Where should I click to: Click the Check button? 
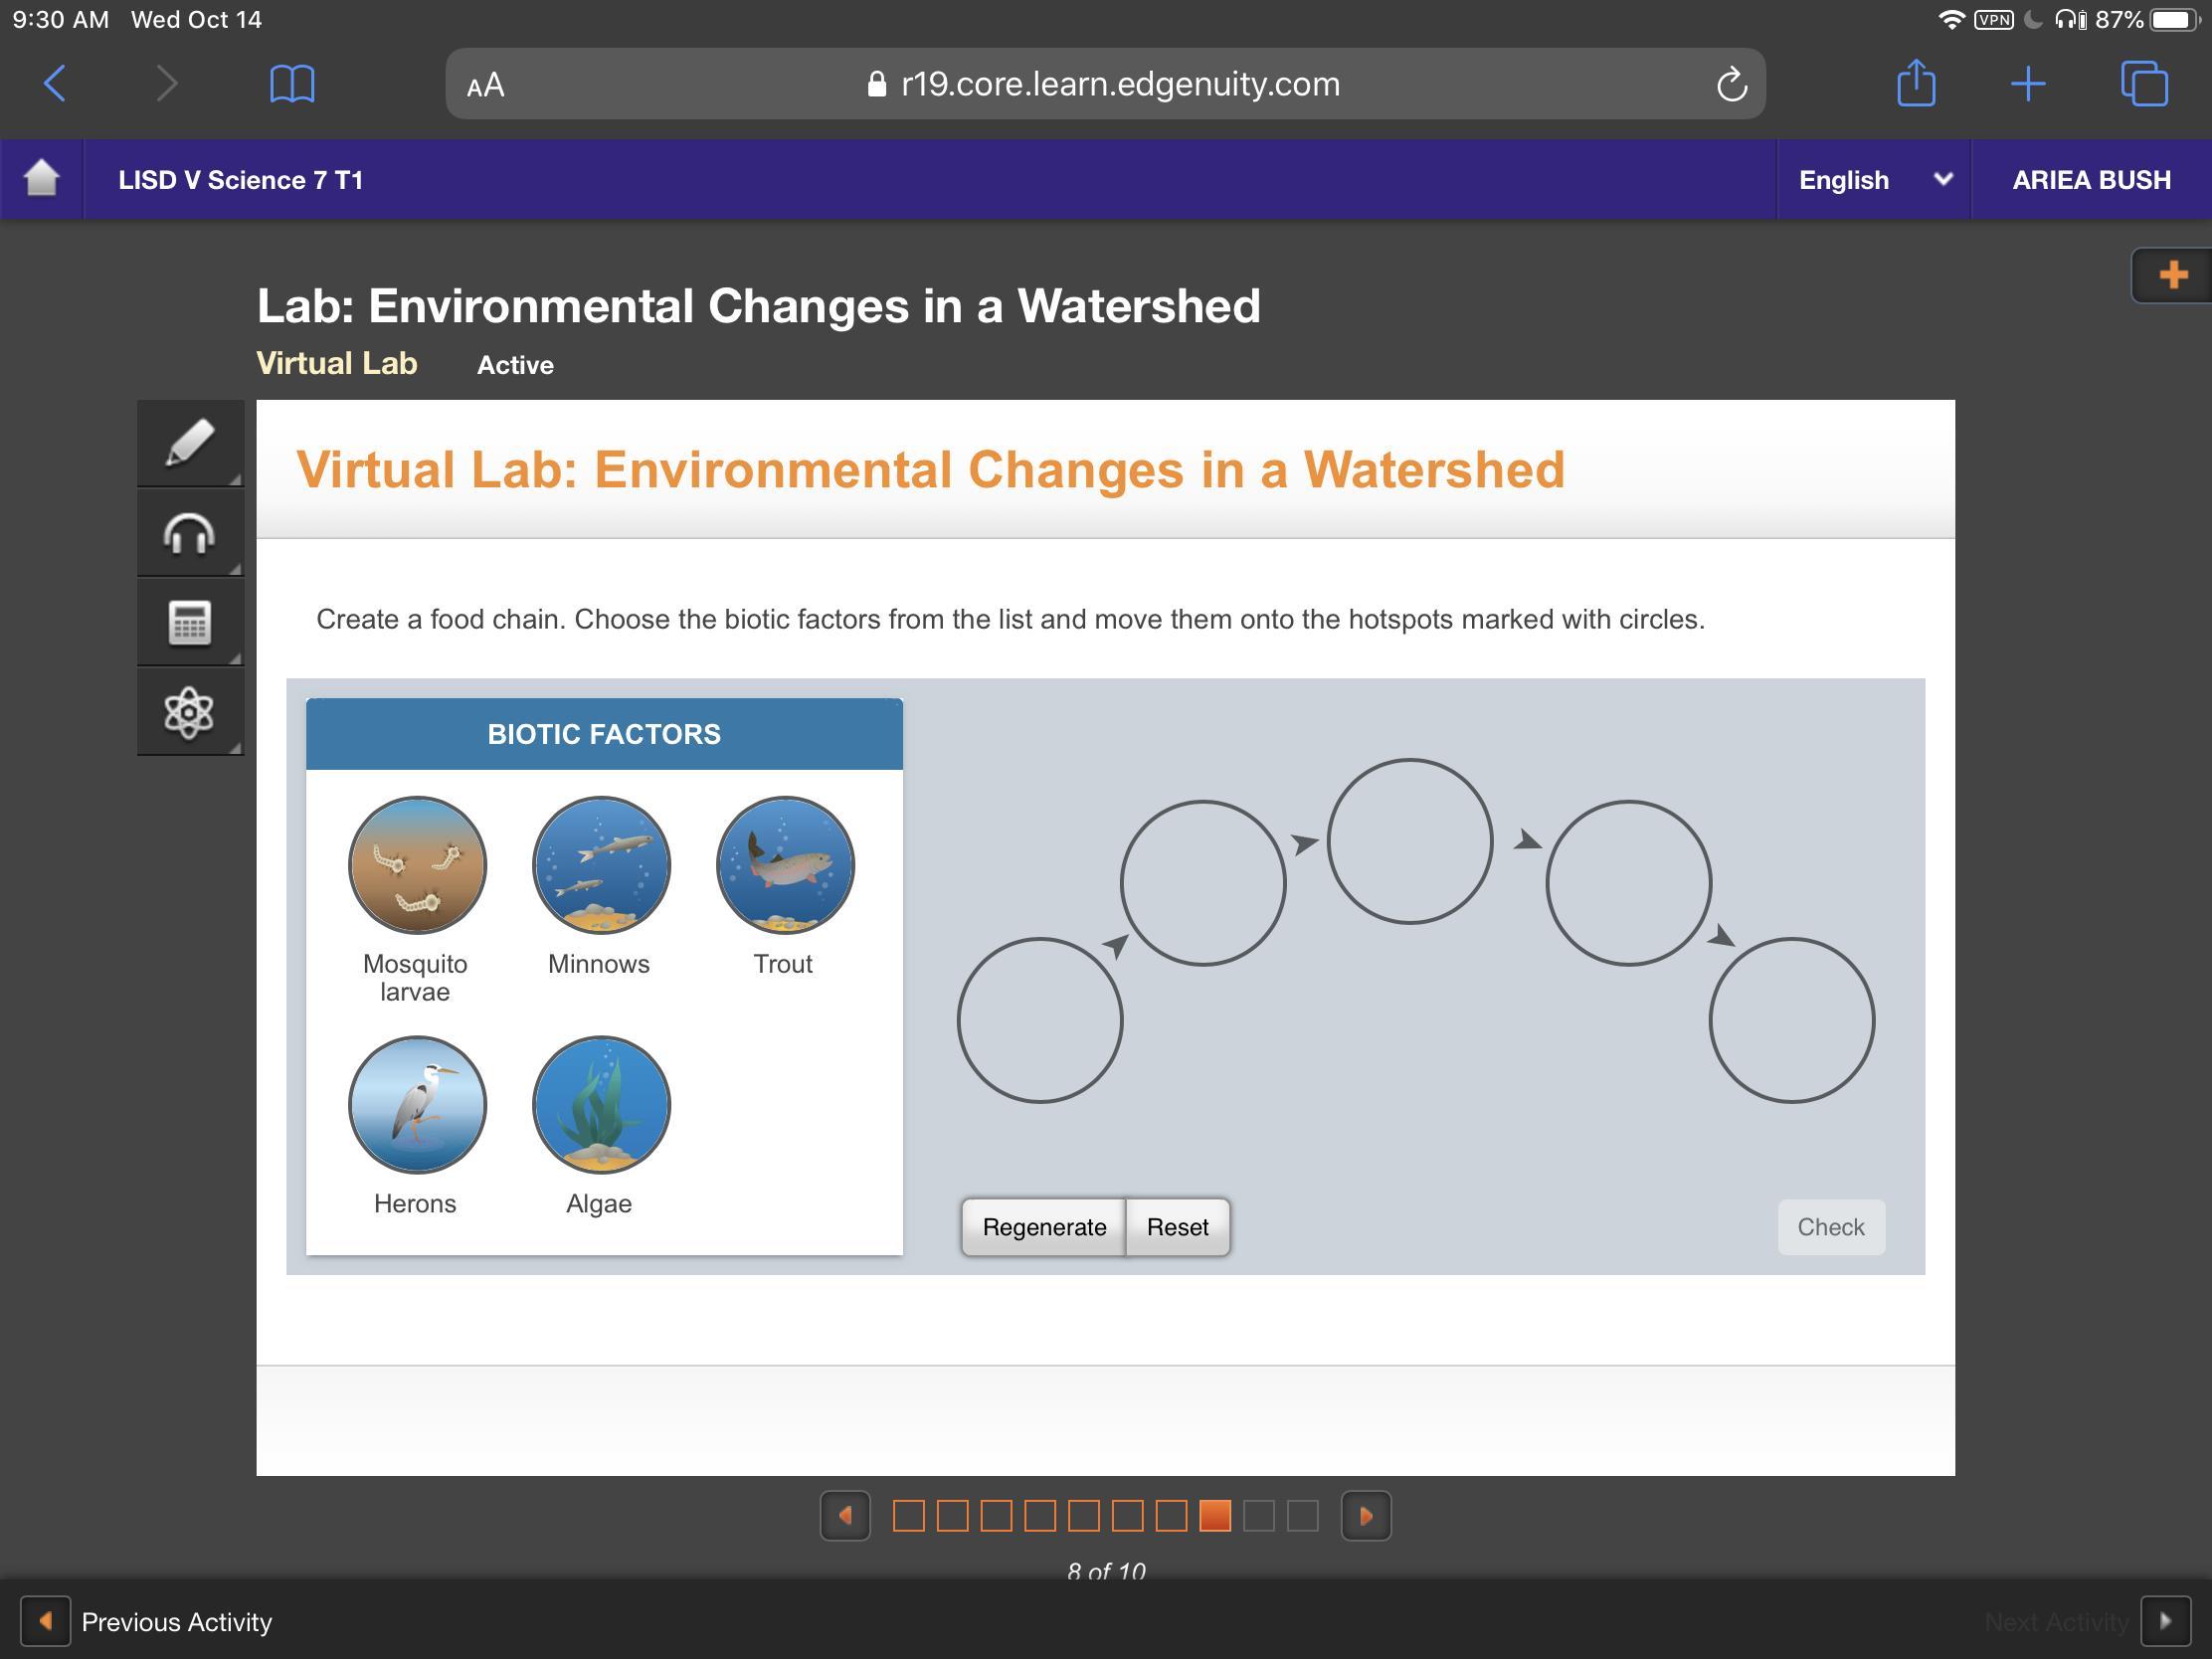pos(1830,1227)
